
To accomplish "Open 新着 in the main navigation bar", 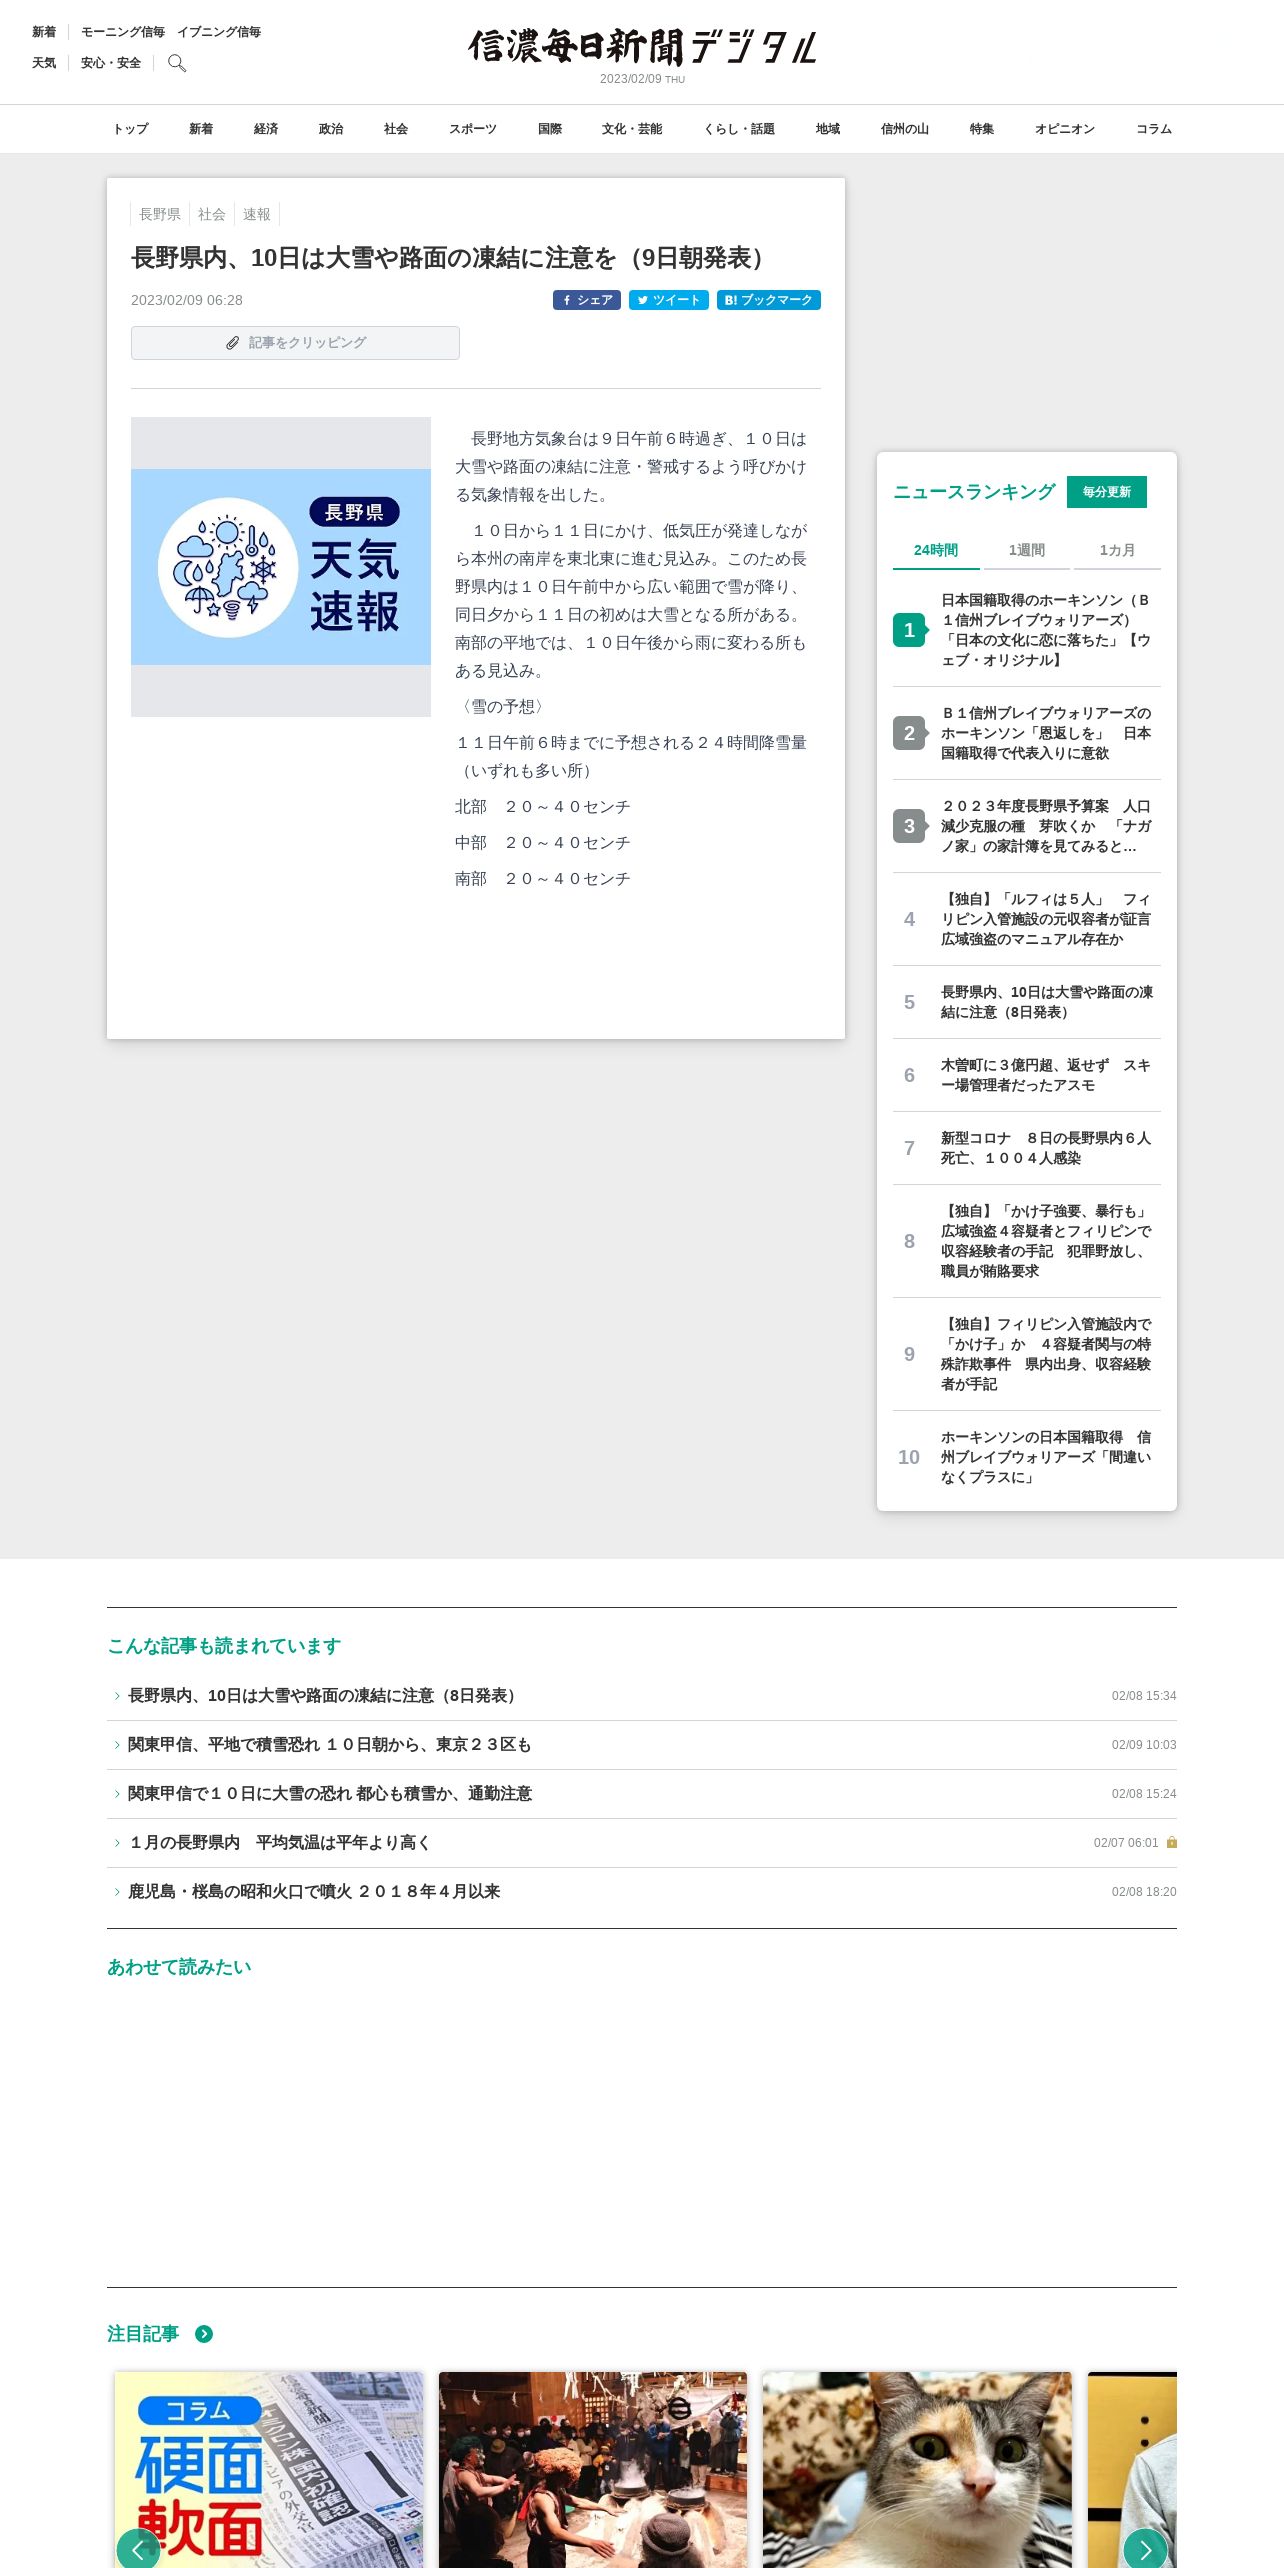I will pos(201,129).
